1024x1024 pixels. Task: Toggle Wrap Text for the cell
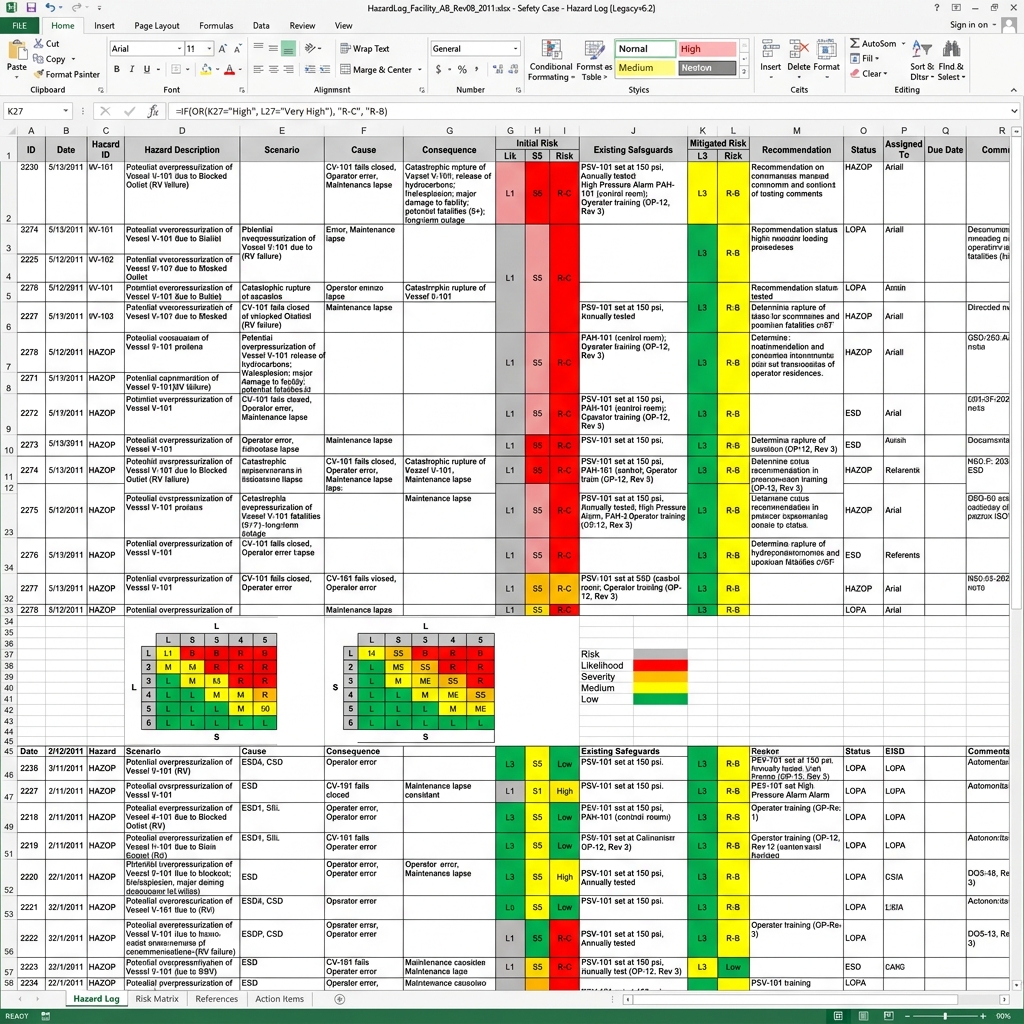[364, 48]
